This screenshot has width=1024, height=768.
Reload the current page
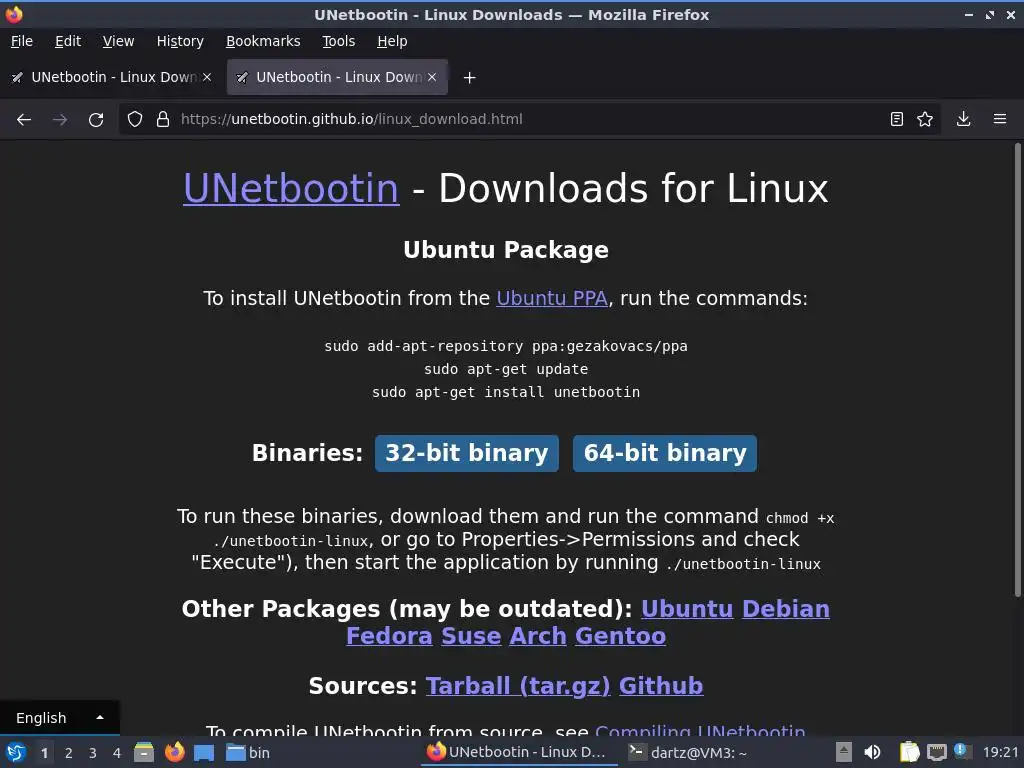[96, 120]
